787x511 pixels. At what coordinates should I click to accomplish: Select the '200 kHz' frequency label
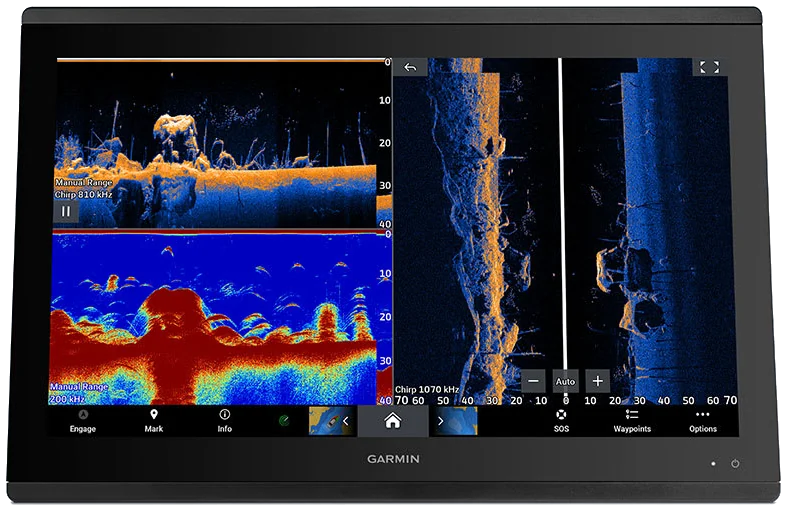pyautogui.click(x=67, y=399)
